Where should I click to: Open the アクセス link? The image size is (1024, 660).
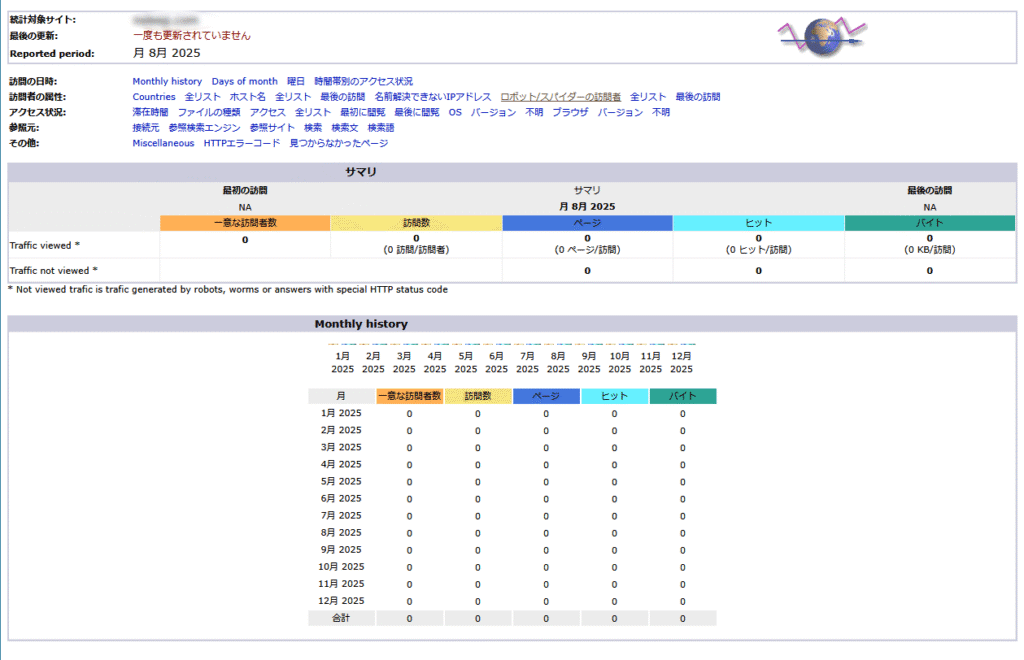click(268, 112)
